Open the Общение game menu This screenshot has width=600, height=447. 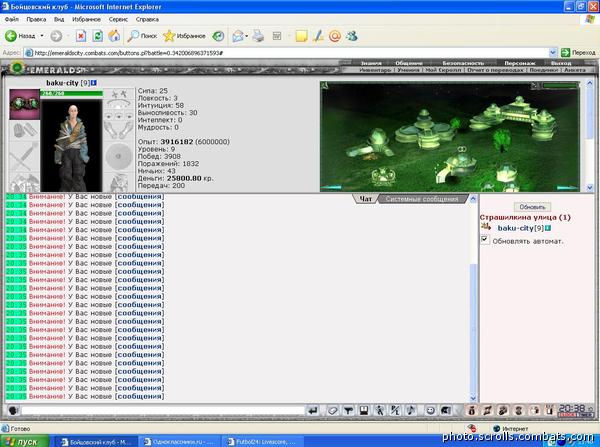(x=409, y=63)
